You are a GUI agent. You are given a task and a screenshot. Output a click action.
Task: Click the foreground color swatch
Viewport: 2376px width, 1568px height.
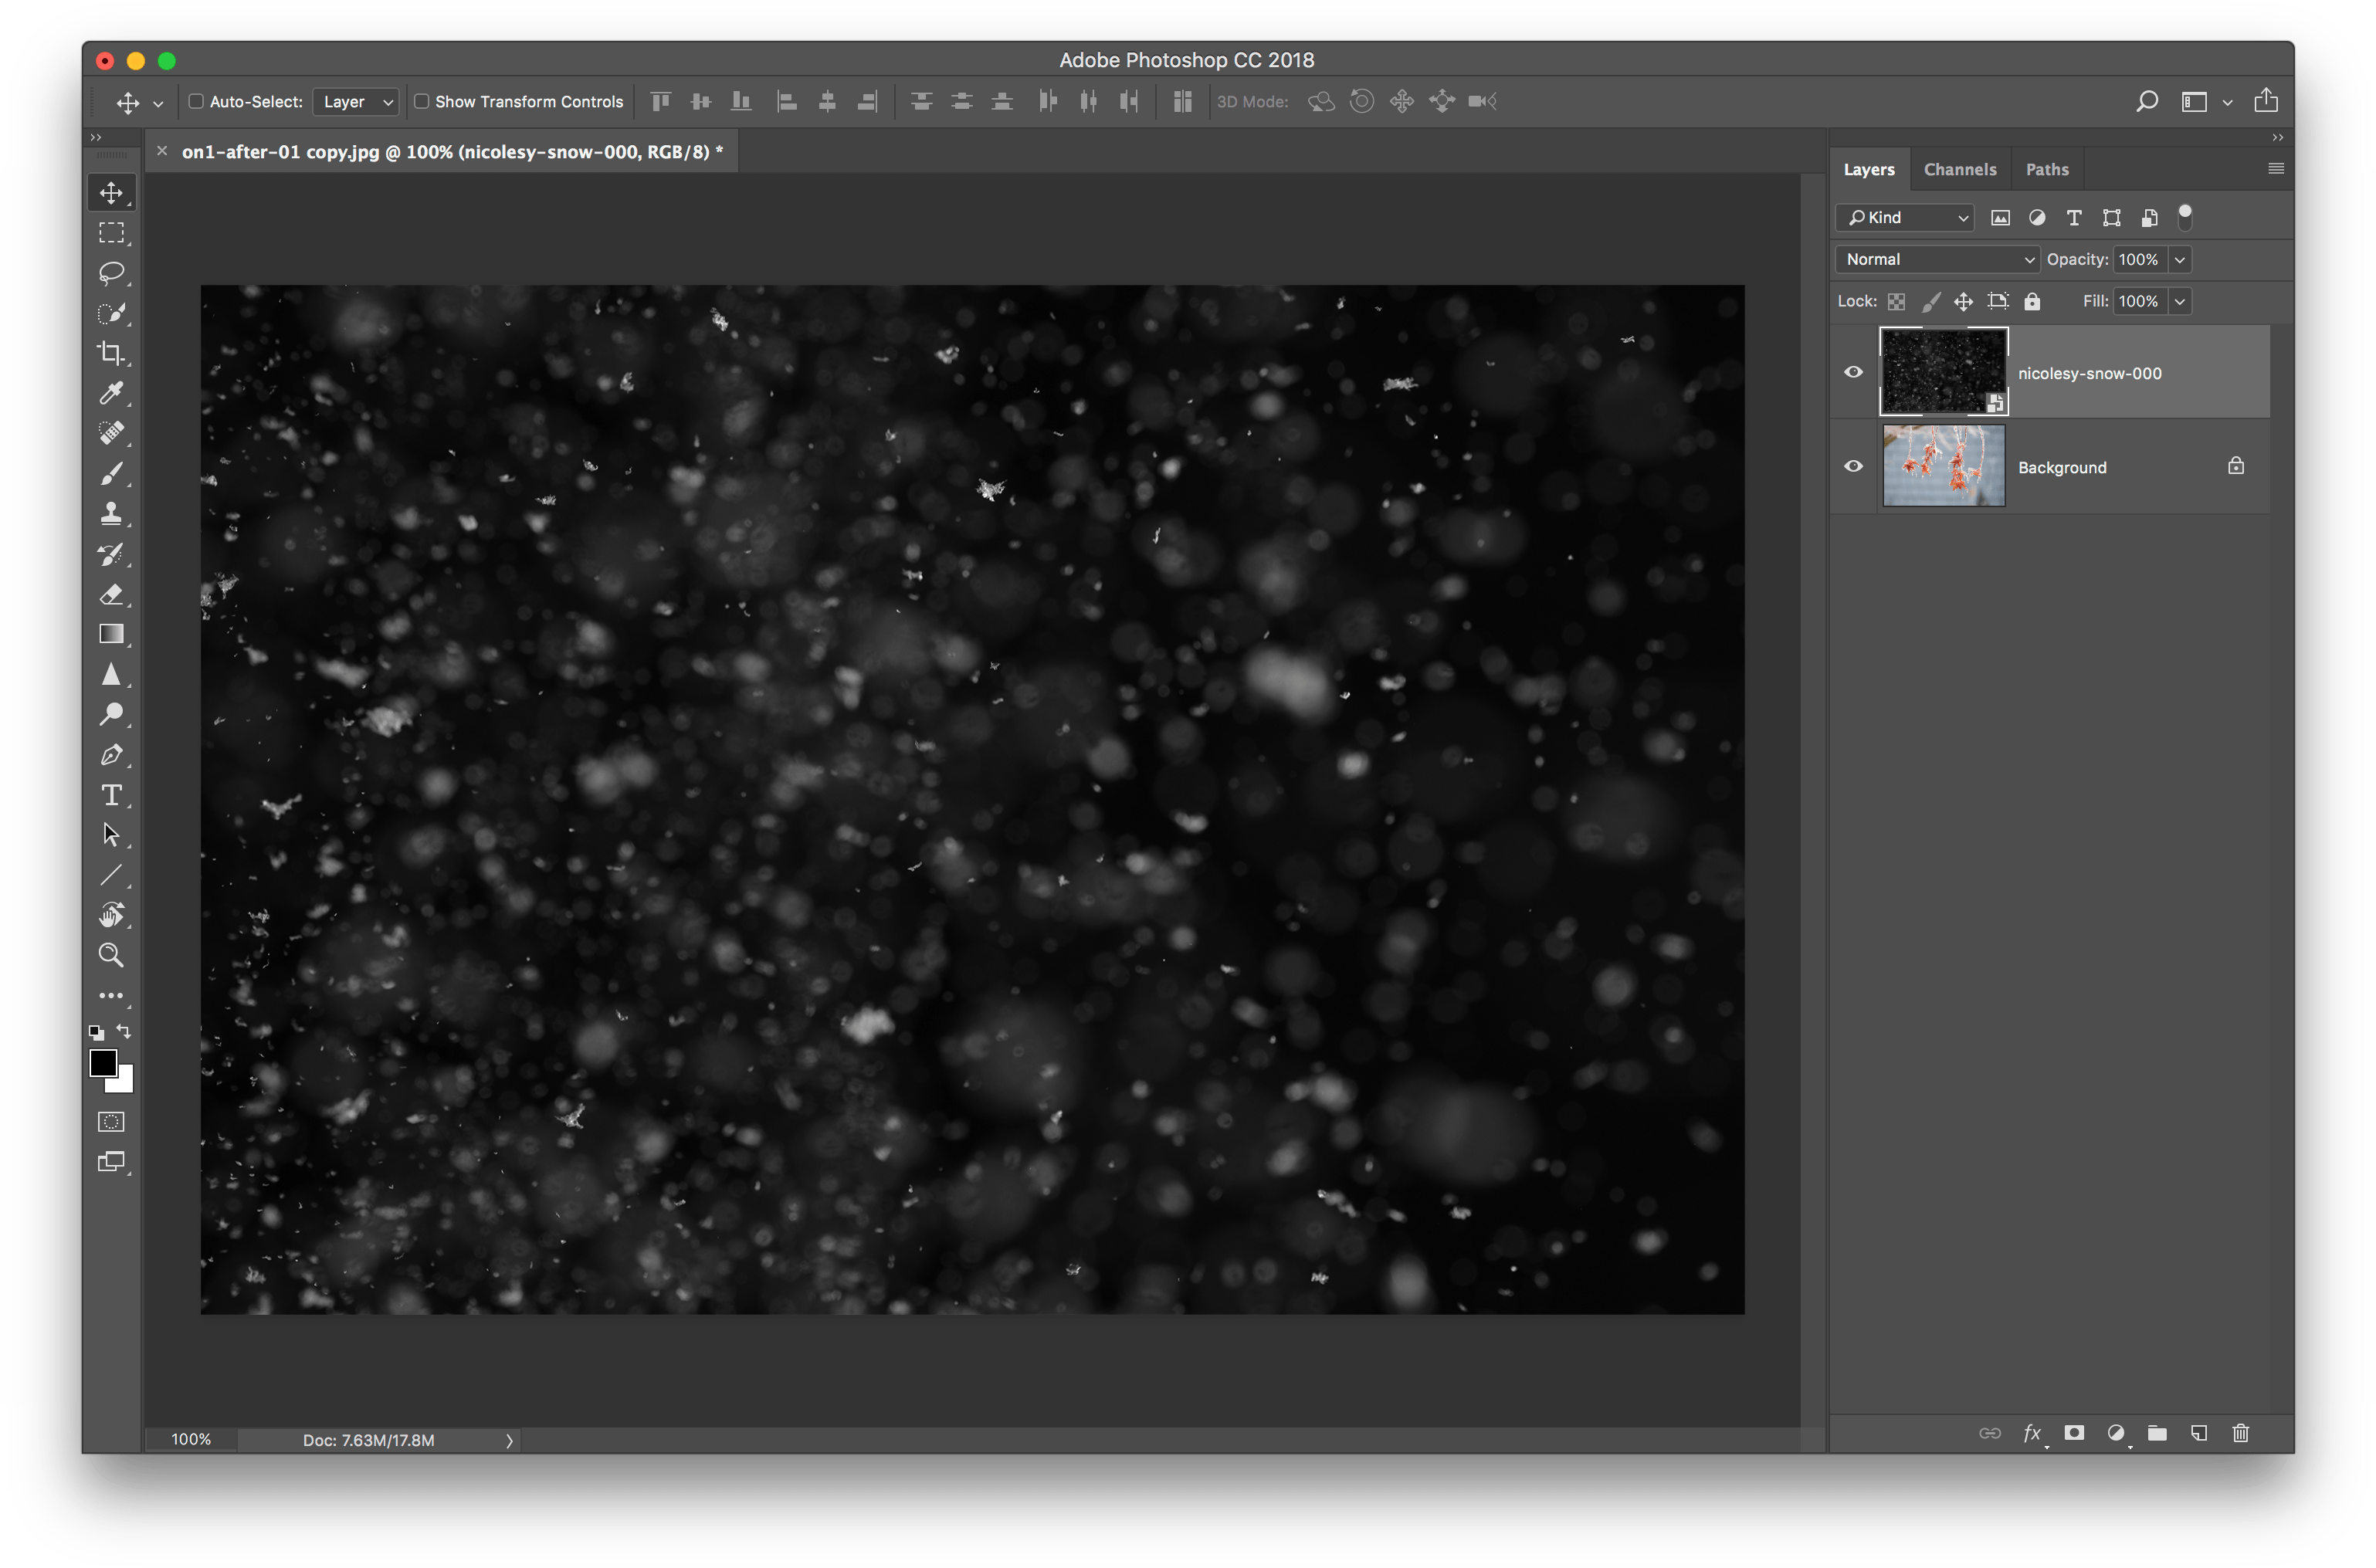click(103, 1062)
